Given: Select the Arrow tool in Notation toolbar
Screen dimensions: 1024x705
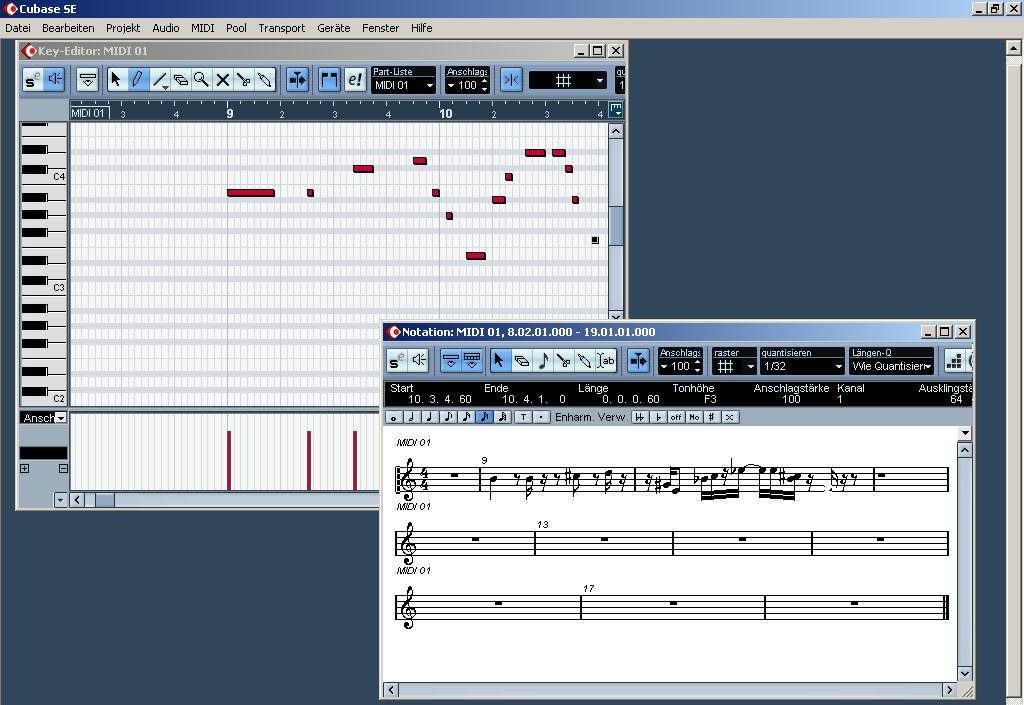Looking at the screenshot, I should click(500, 360).
